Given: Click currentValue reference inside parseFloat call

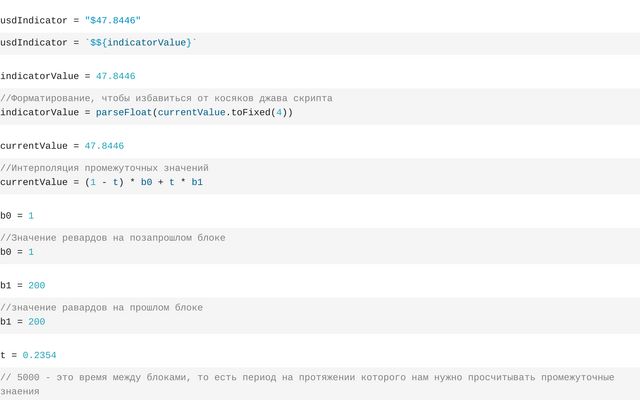Looking at the screenshot, I should tap(191, 113).
